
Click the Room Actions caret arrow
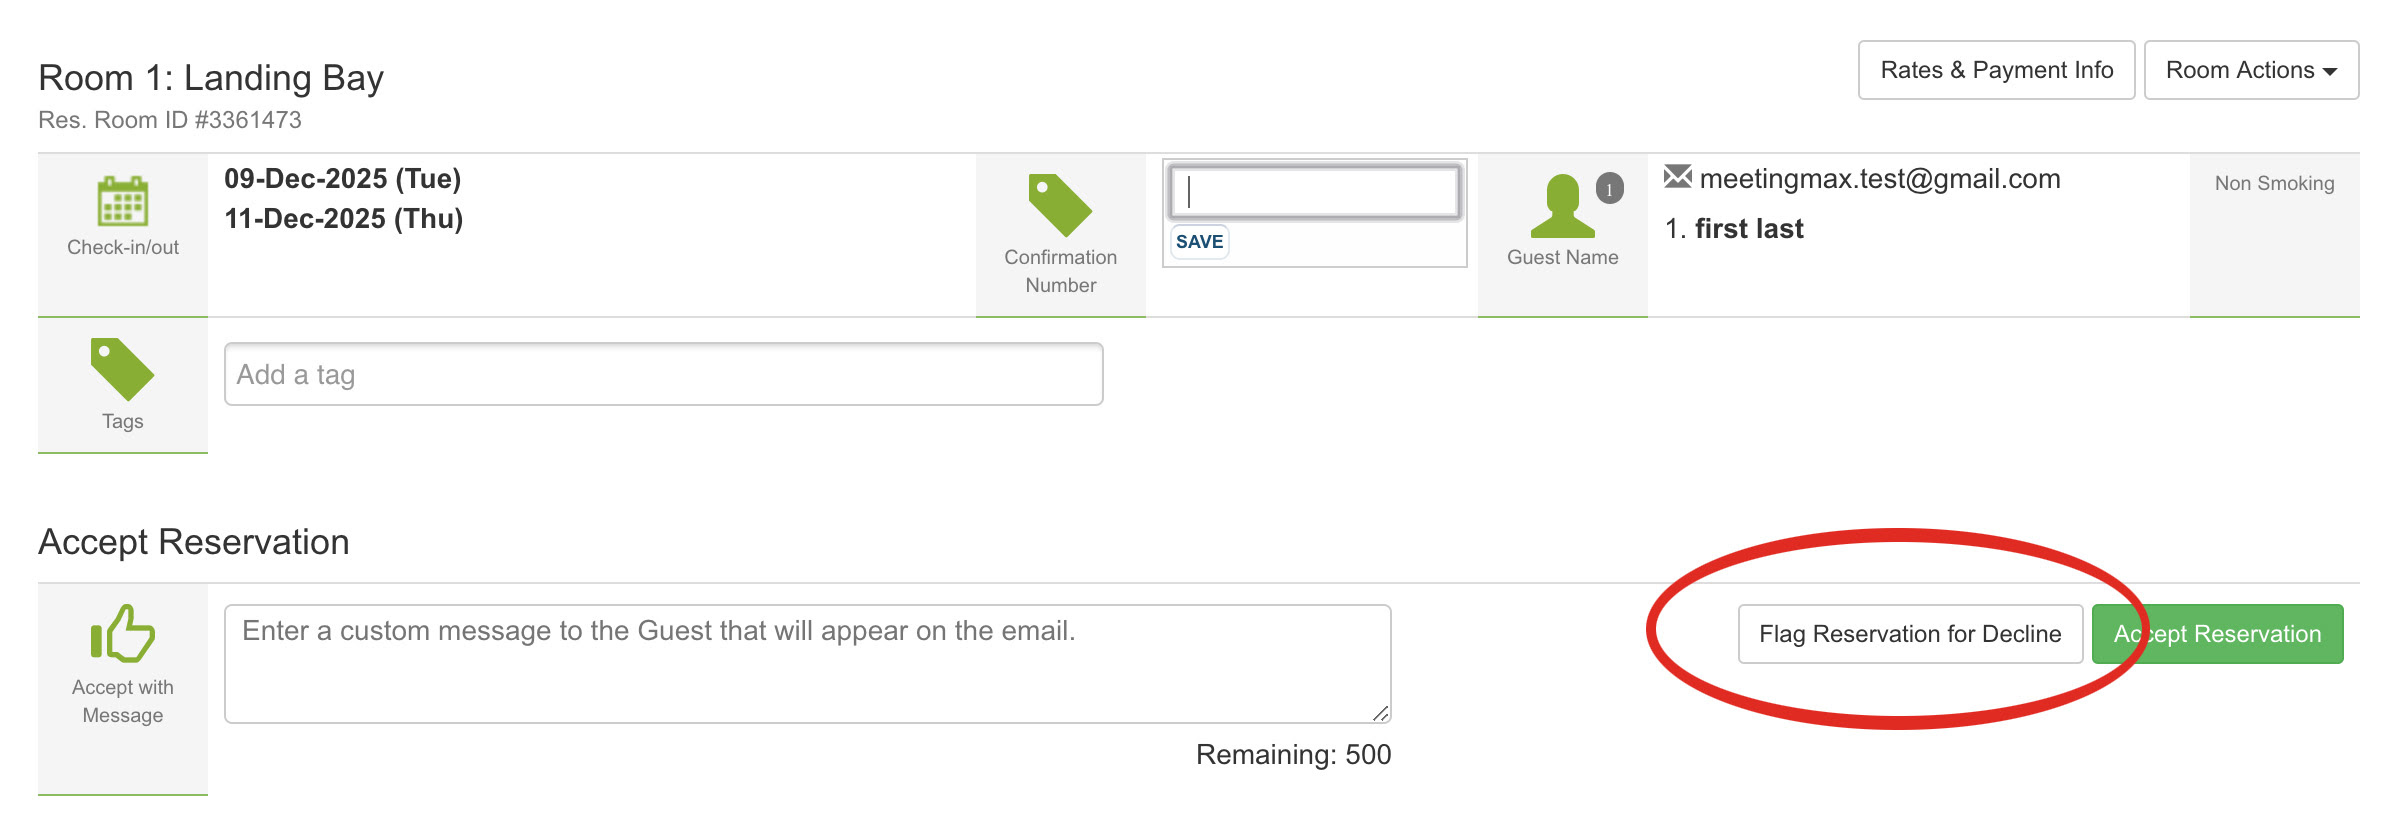coord(2330,72)
